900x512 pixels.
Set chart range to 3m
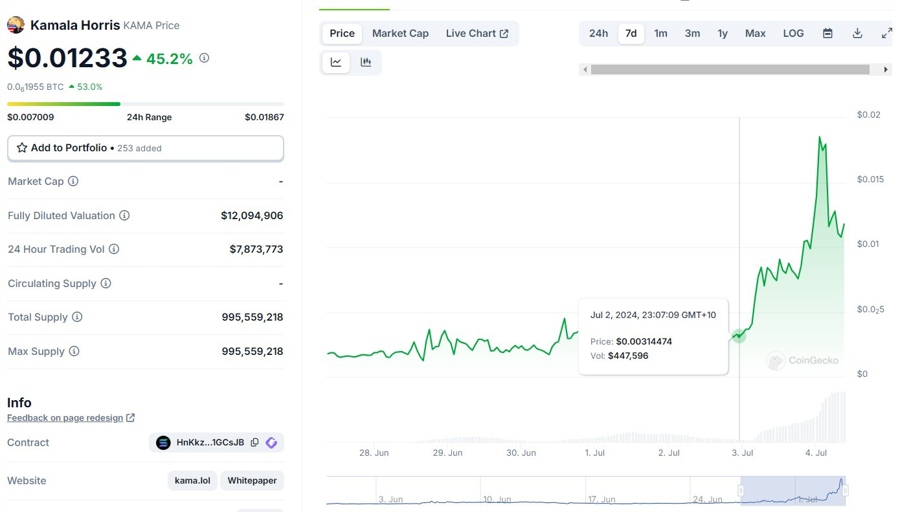coord(692,33)
